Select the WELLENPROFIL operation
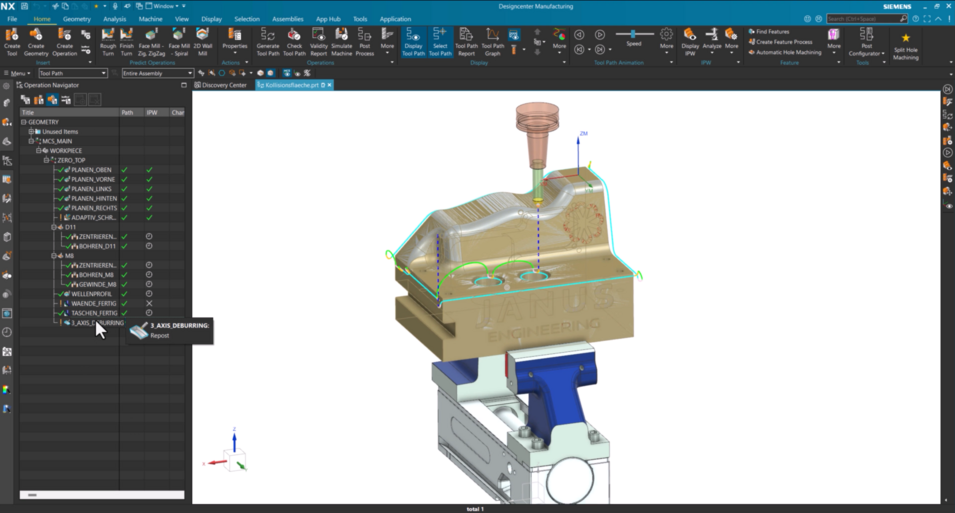The image size is (955, 513). [91, 294]
